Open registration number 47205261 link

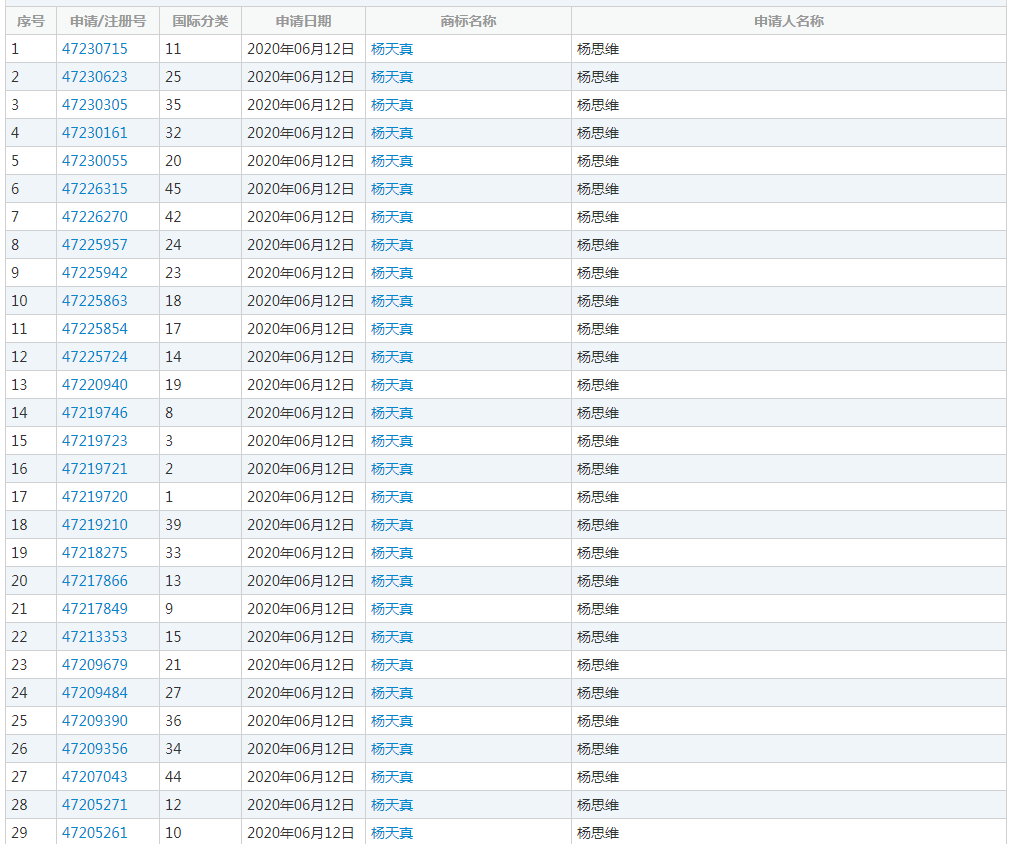click(95, 833)
